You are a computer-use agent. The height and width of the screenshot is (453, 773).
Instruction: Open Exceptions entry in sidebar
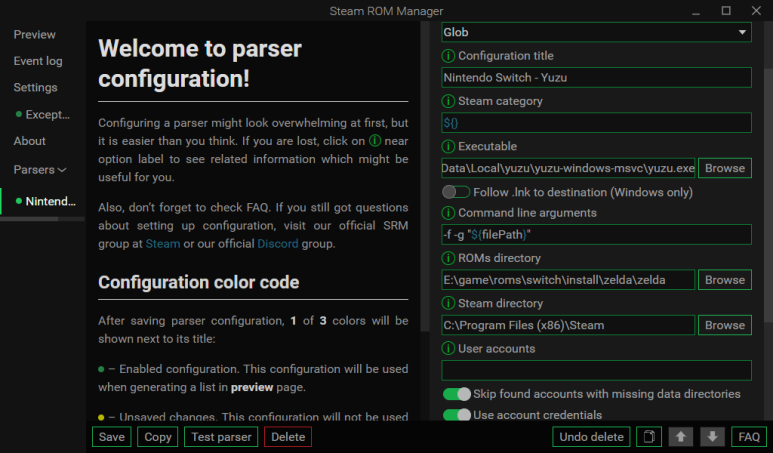(43, 114)
